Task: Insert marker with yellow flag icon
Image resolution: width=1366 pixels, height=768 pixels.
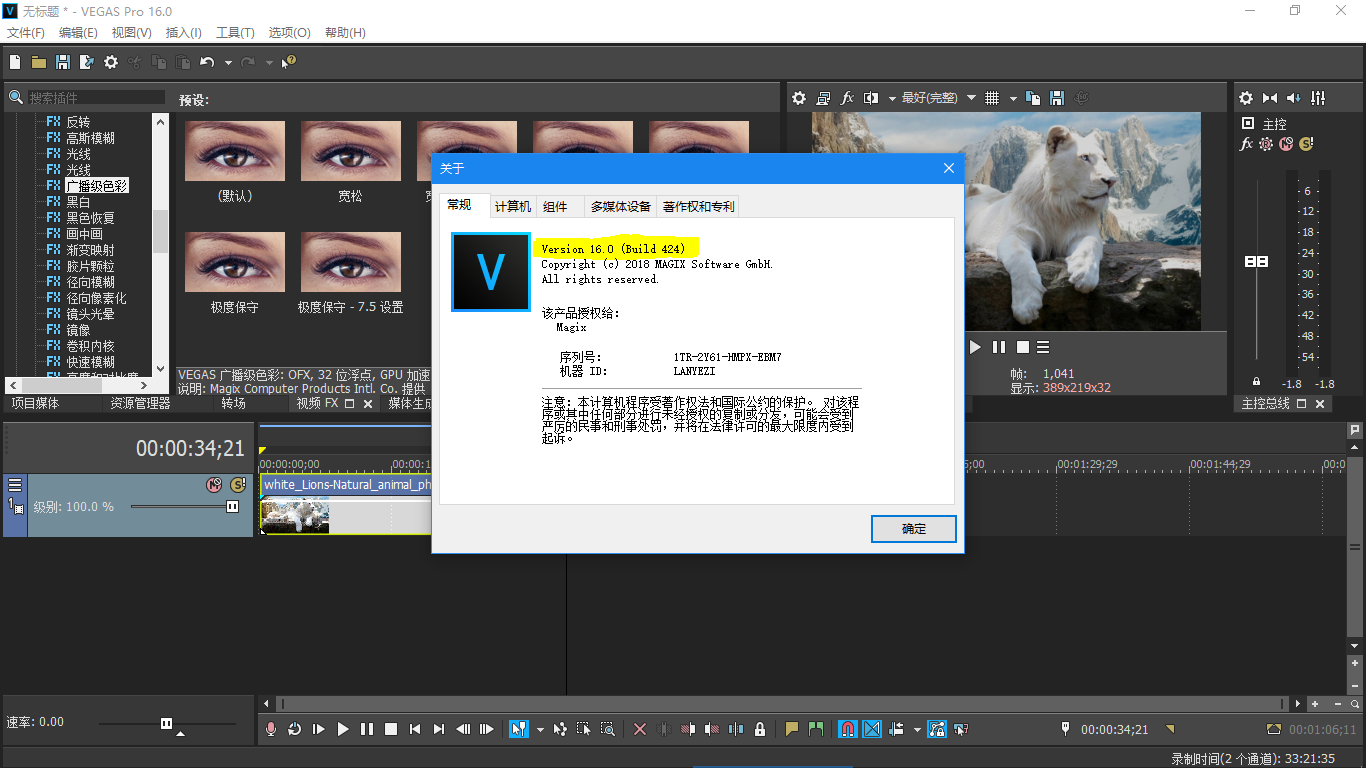Action: point(792,729)
